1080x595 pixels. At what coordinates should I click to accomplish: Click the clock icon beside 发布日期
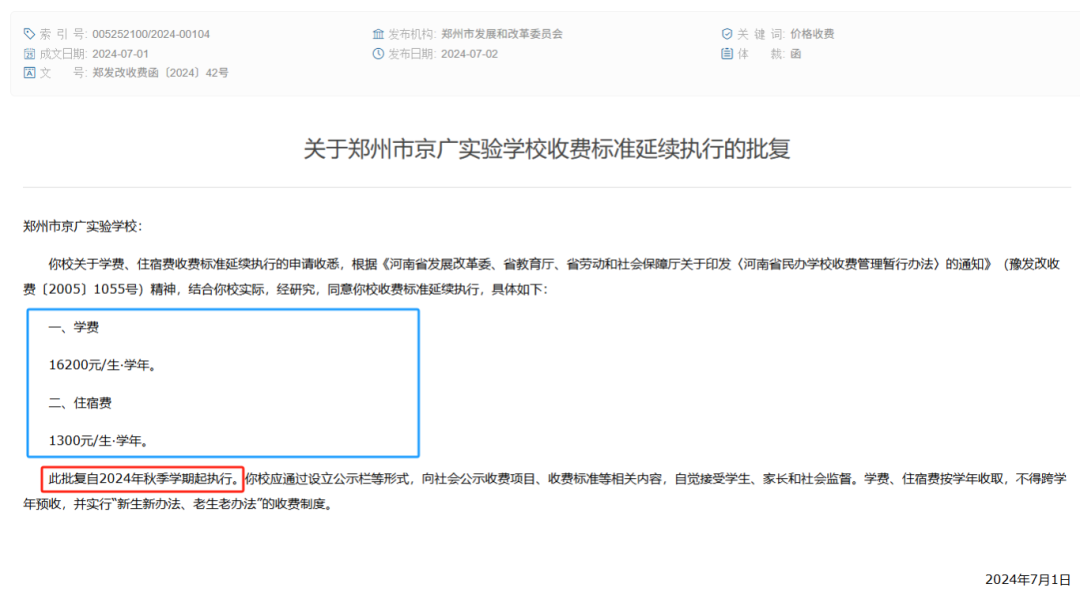[x=378, y=54]
